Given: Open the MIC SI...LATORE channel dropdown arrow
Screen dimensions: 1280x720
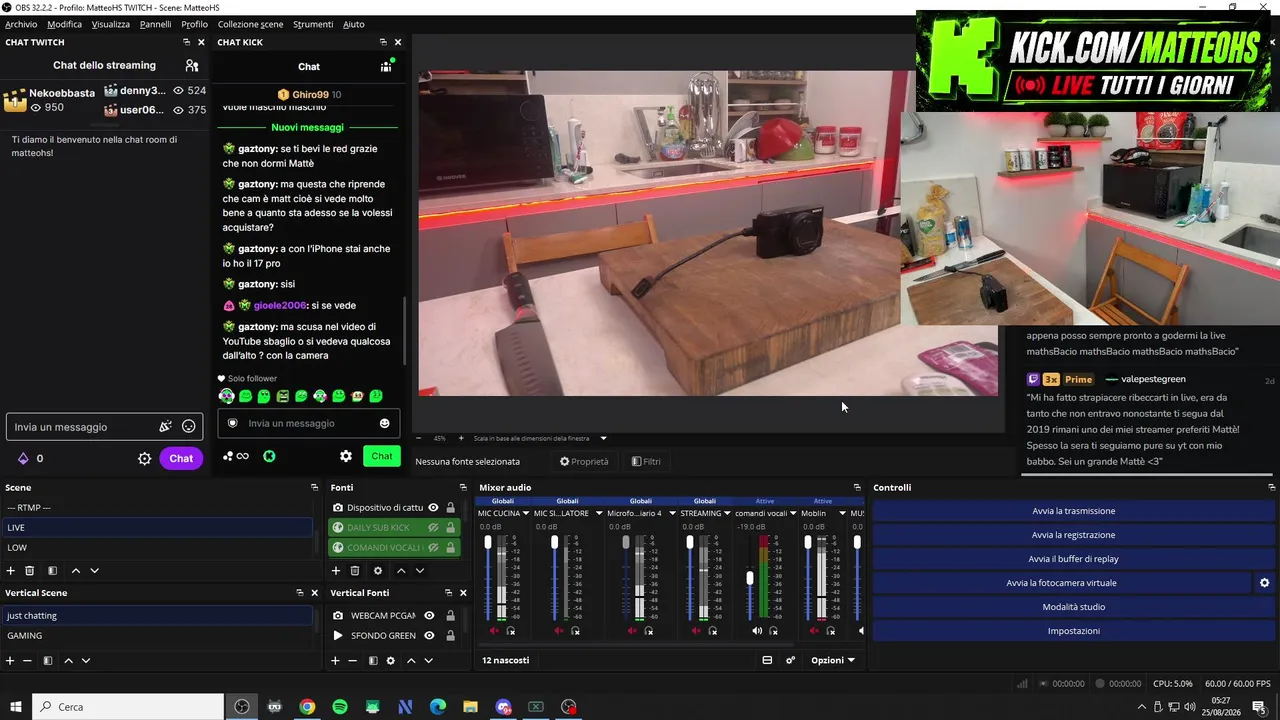Looking at the screenshot, I should 598,513.
